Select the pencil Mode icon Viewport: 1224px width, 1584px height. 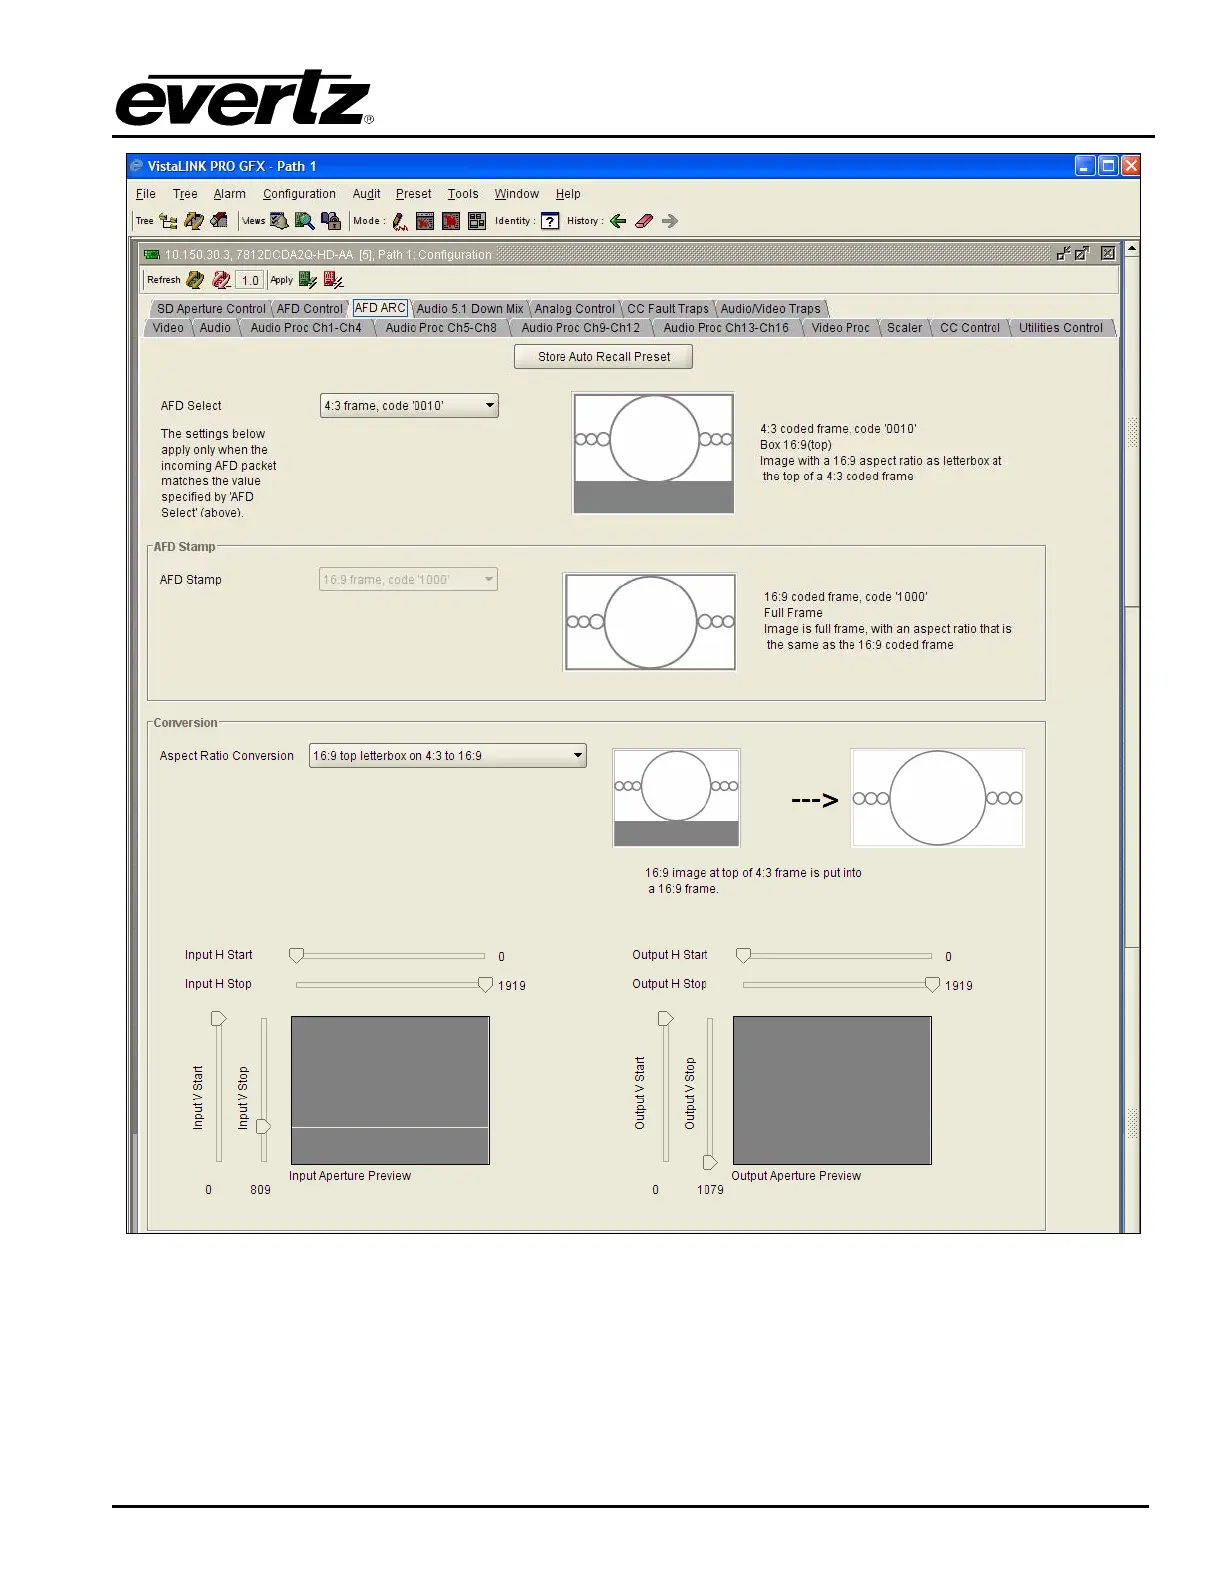coord(400,221)
